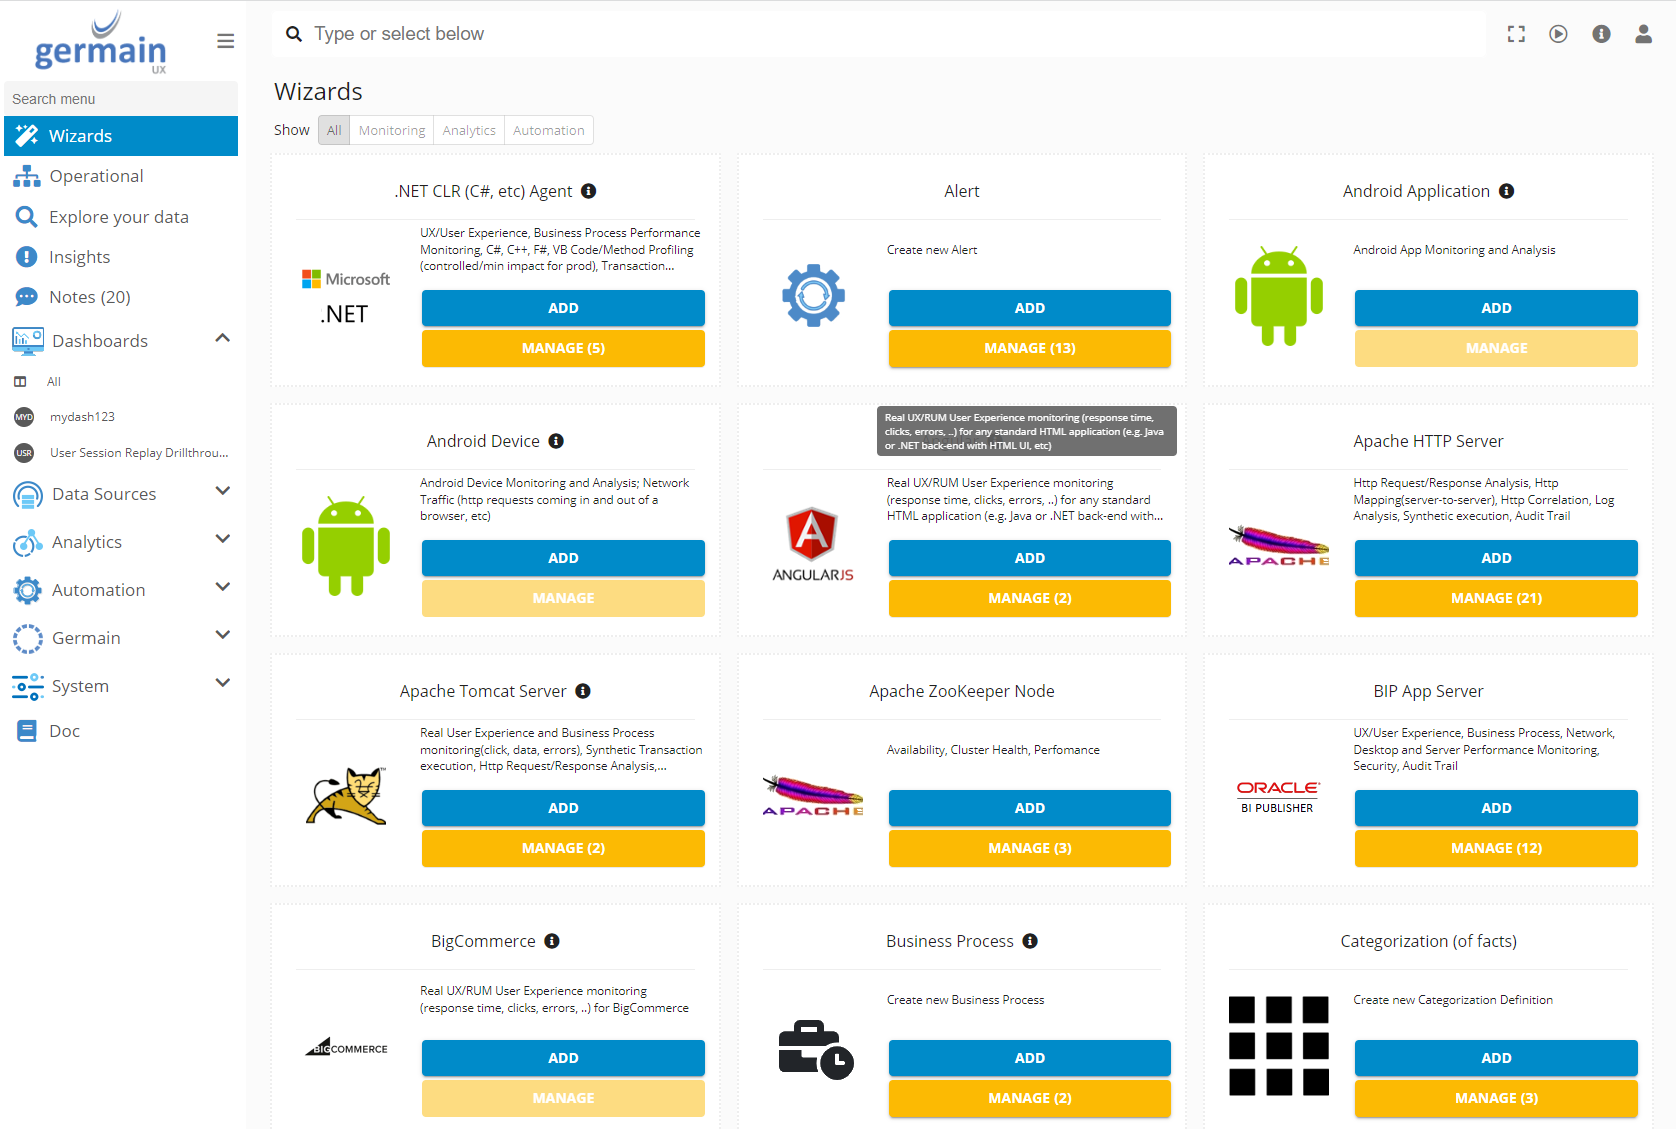This screenshot has width=1676, height=1129.
Task: Click the Alert gear wizard icon
Action: pyautogui.click(x=813, y=295)
